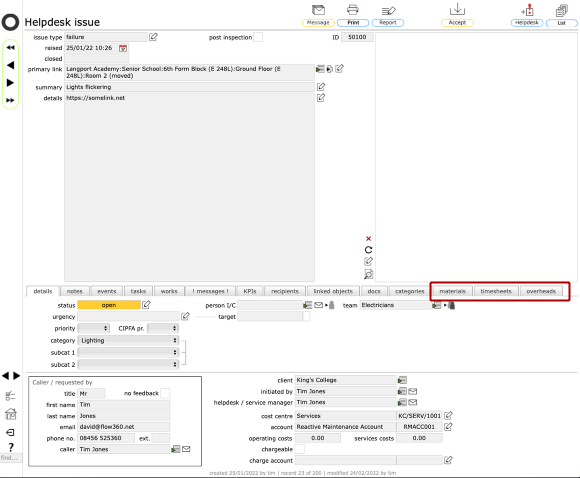Email the initiated by Tim Jones
Viewport: 580px width, 478px height.
413,391
